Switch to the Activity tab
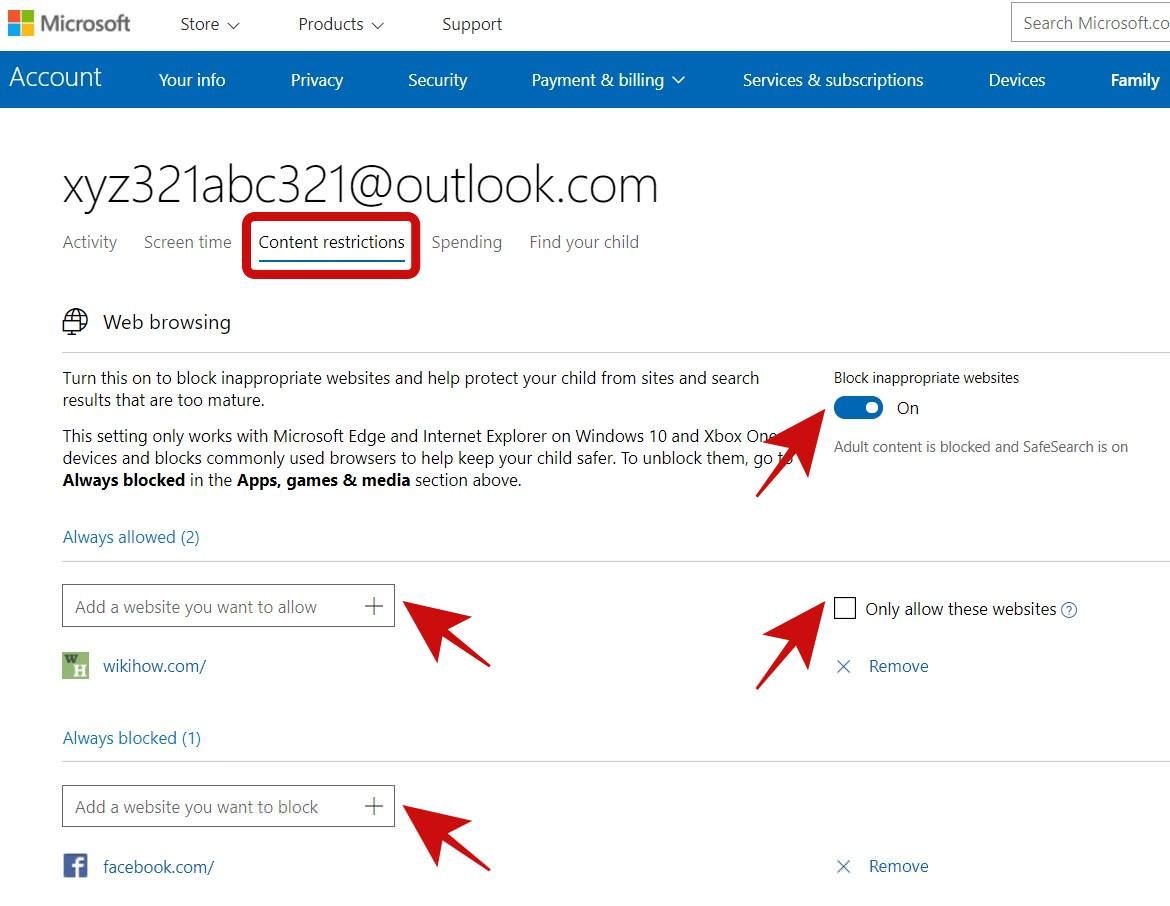Viewport: 1170px width, 906px height. 90,242
